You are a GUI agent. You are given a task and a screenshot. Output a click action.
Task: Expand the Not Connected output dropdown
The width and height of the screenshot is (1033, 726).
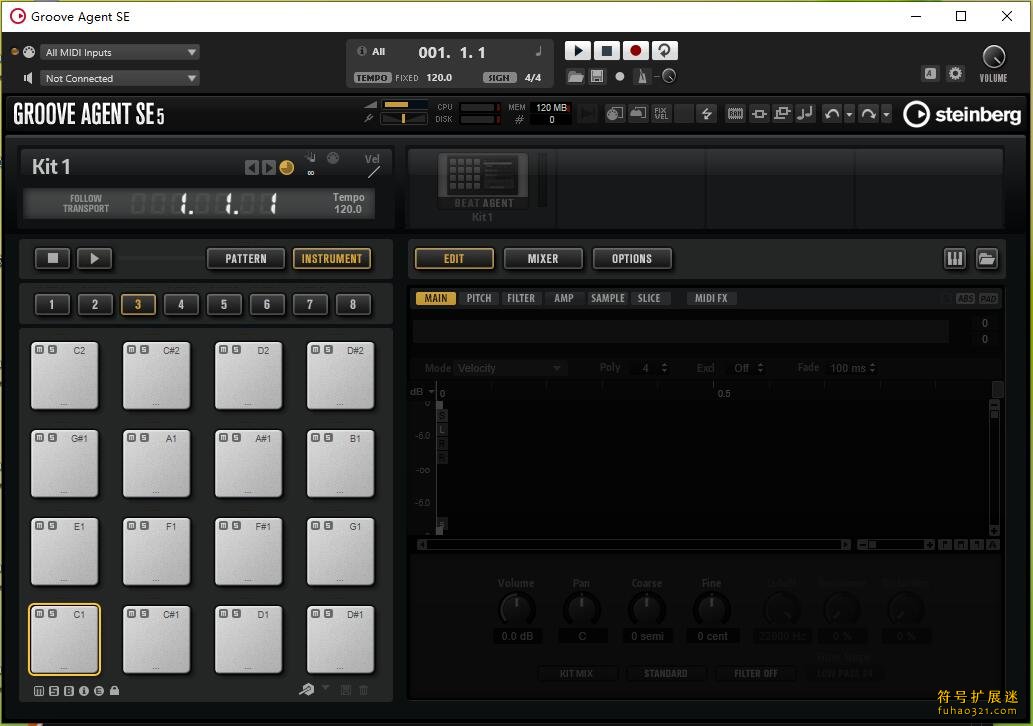pyautogui.click(x=120, y=78)
